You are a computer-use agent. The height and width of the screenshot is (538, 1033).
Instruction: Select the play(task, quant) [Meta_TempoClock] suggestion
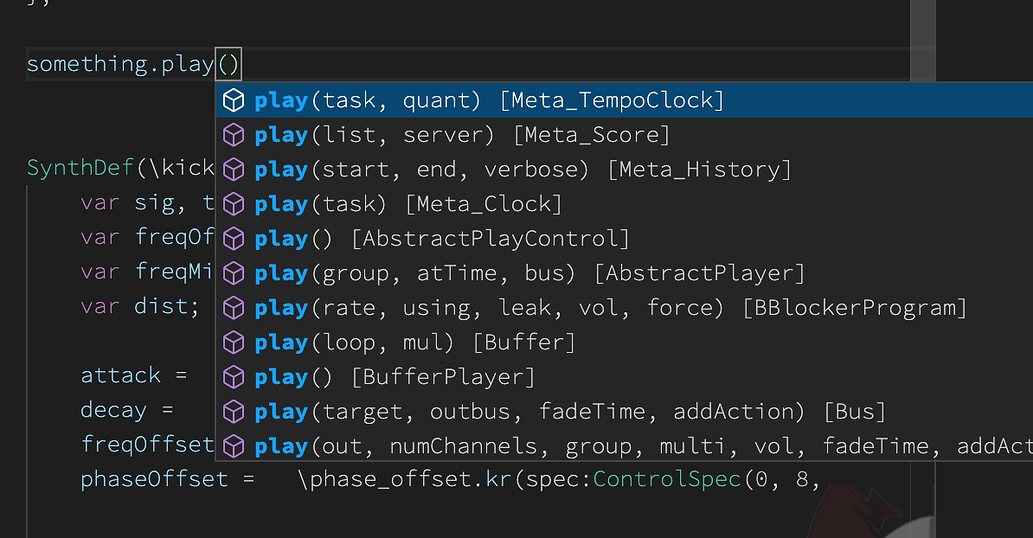click(625, 100)
